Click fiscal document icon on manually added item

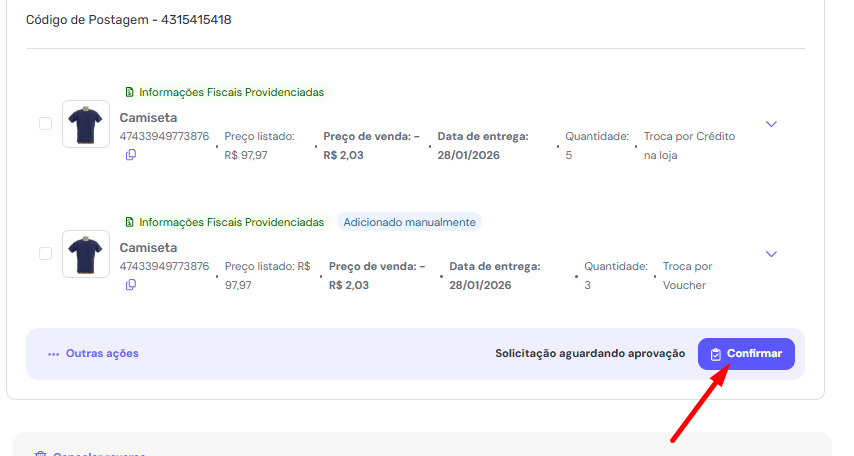coord(129,222)
